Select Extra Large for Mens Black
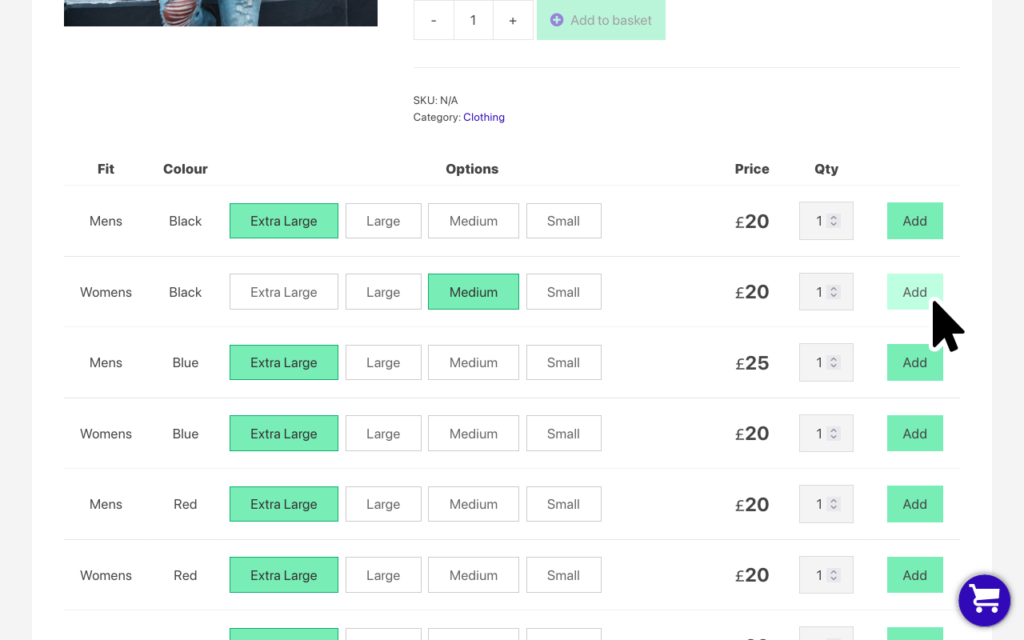Screen dimensions: 1024x640 283,221
